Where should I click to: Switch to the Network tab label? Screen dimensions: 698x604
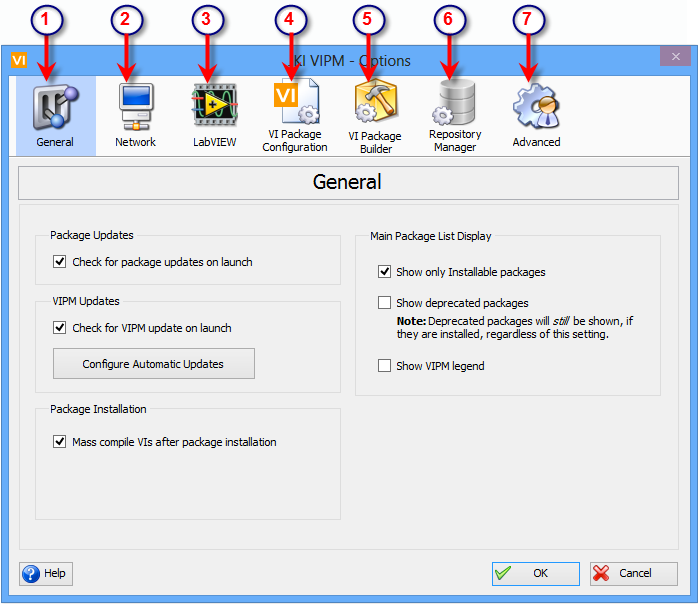135,142
